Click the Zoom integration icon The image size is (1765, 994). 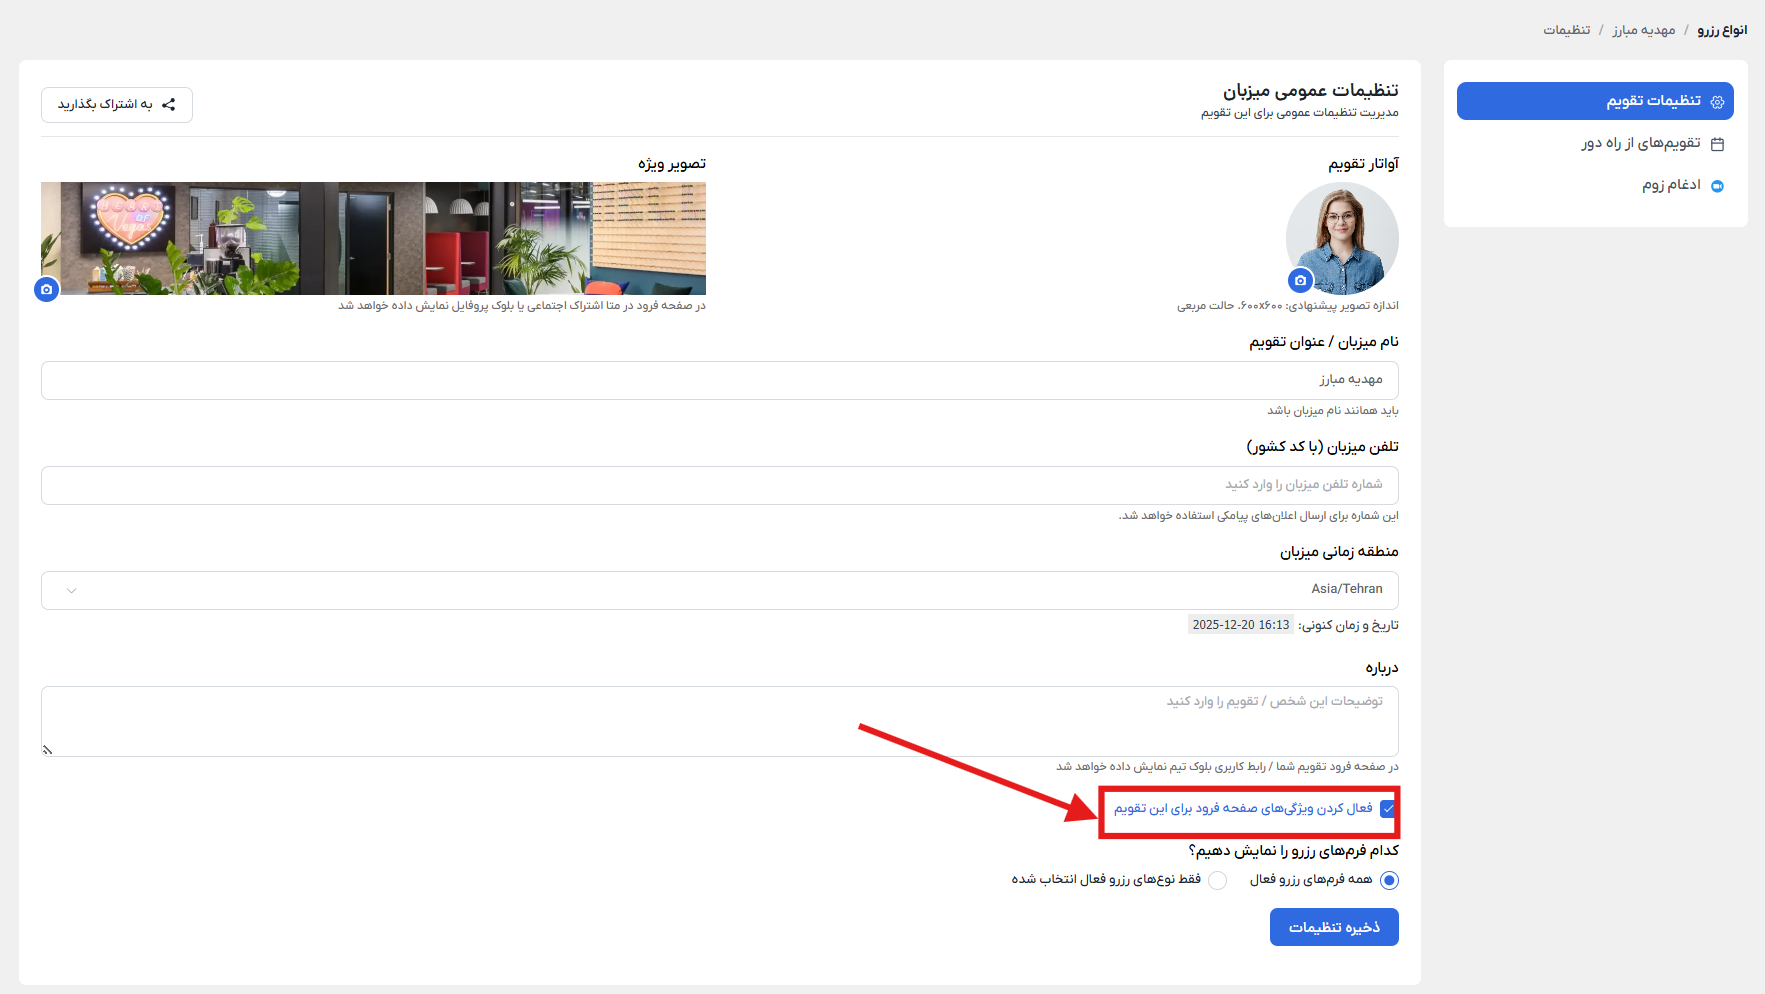1717,186
